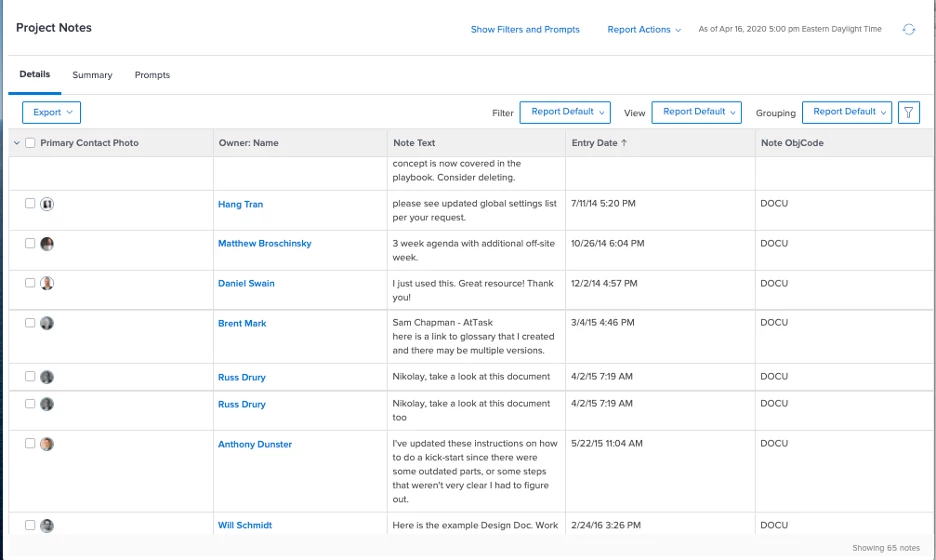Click the entry date '7/11/14 5:20 PM'
Screen dimensions: 936x560
click(x=603, y=204)
